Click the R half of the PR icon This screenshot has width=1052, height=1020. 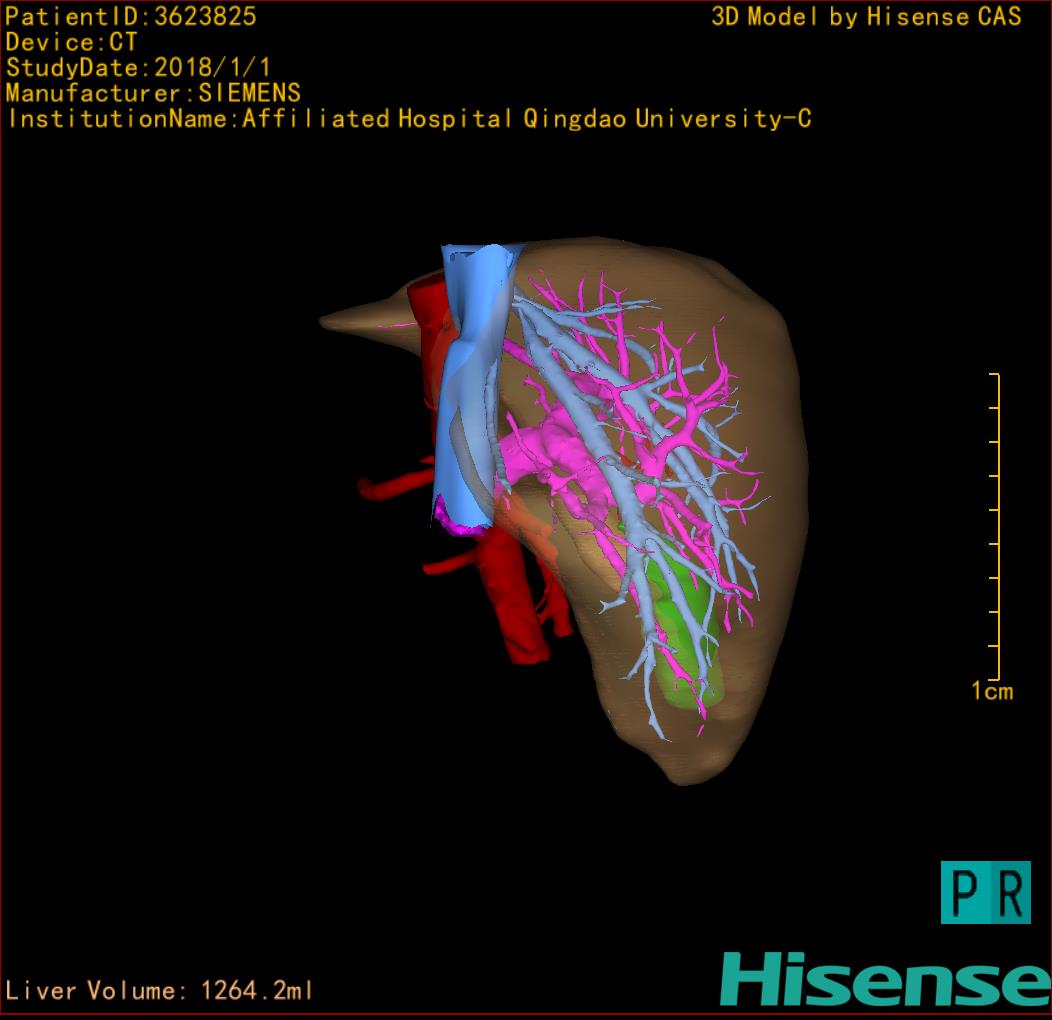1008,892
